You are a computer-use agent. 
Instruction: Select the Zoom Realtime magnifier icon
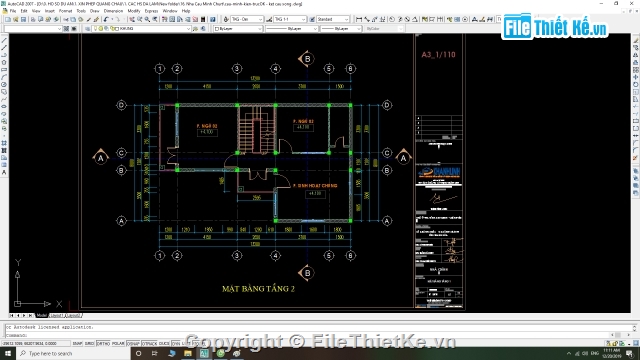tap(140, 19)
